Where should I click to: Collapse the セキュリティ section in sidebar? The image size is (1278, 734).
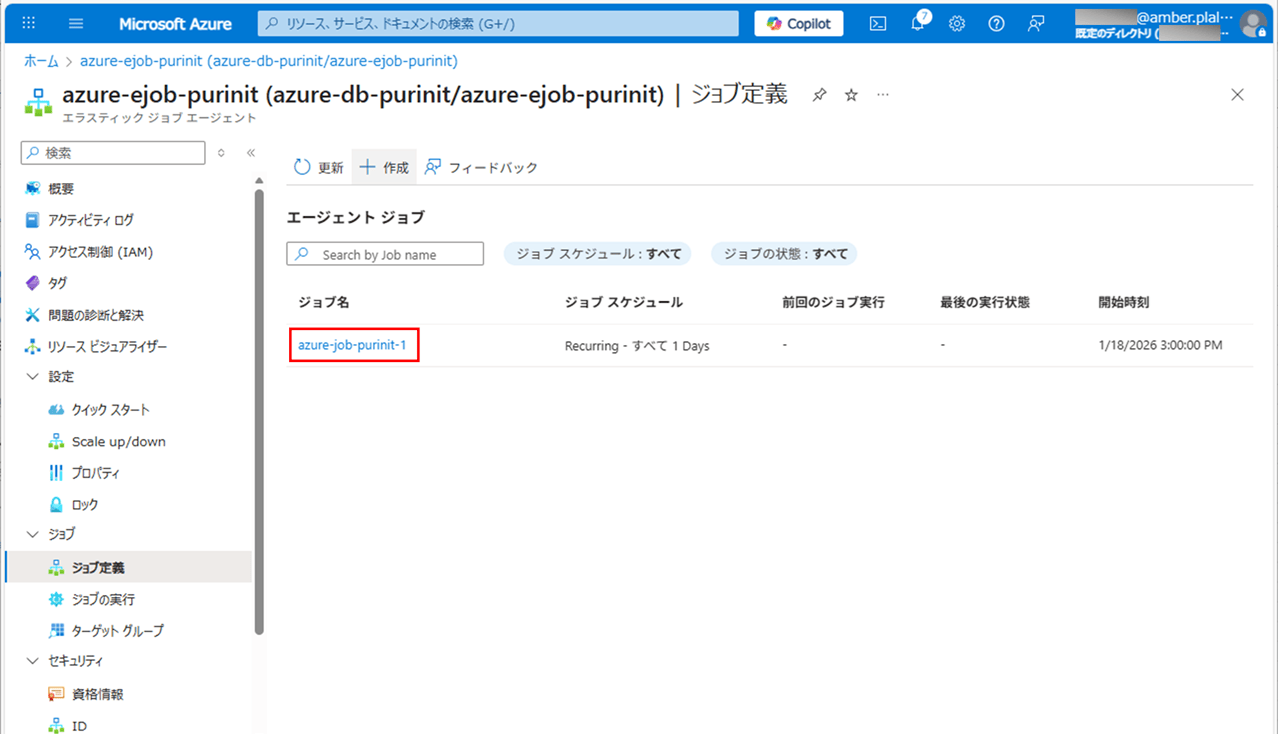pyautogui.click(x=33, y=661)
